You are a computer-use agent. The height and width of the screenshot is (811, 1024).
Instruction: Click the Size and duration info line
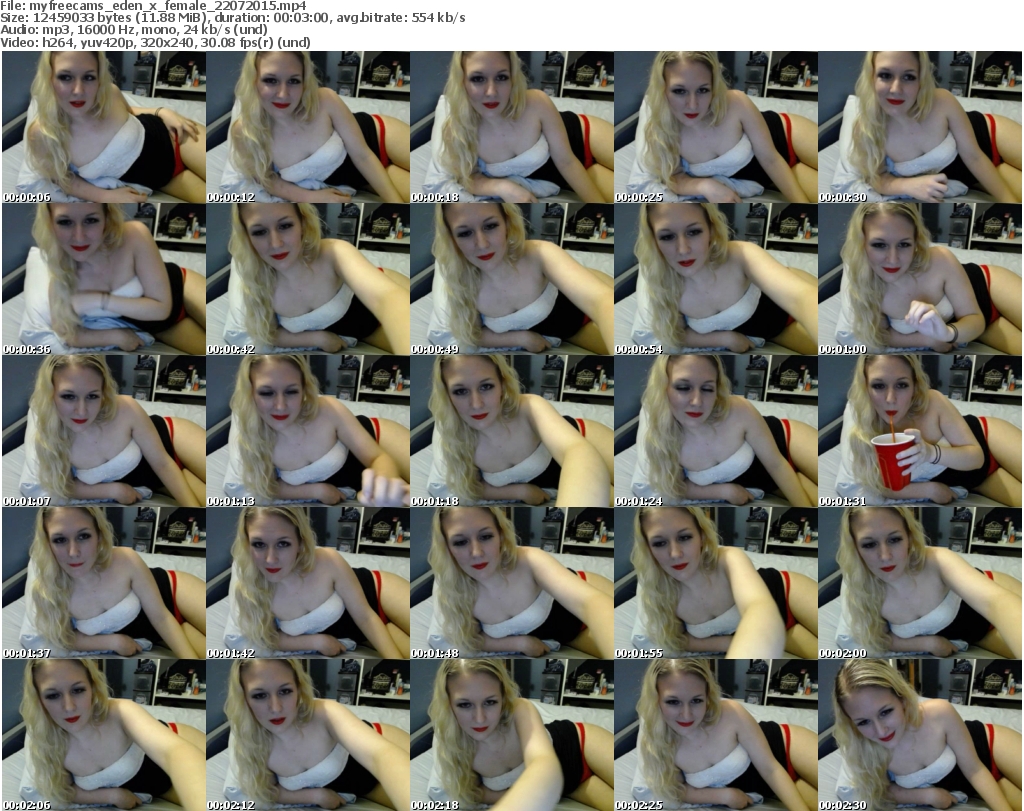[233, 18]
